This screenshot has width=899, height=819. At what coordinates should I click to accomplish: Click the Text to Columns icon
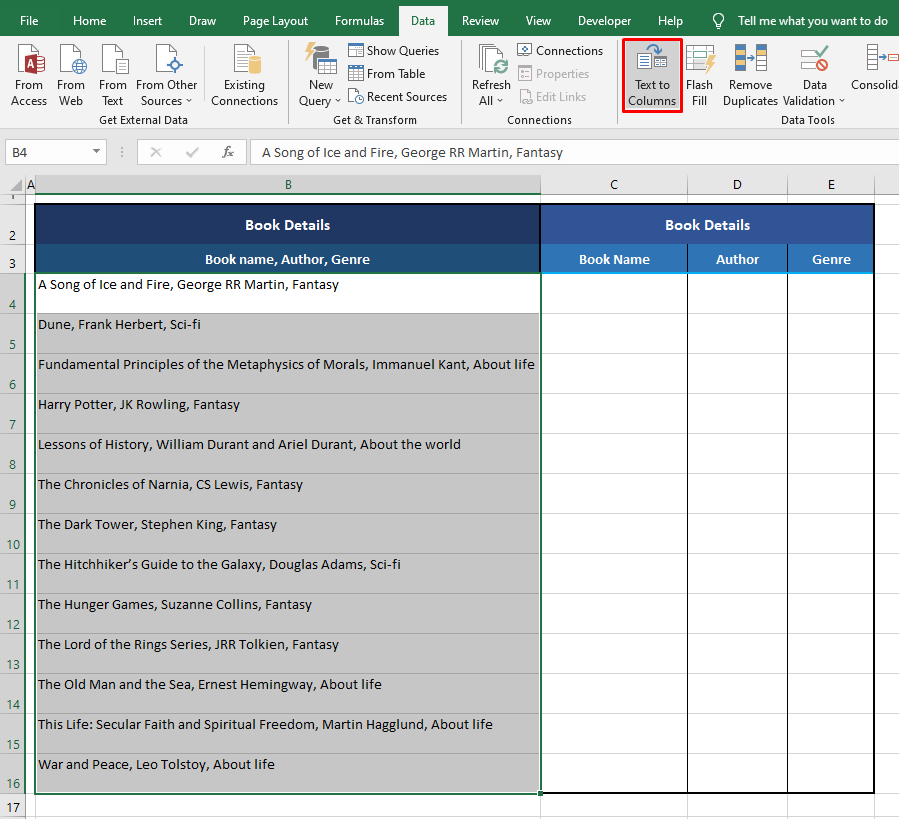tap(651, 75)
